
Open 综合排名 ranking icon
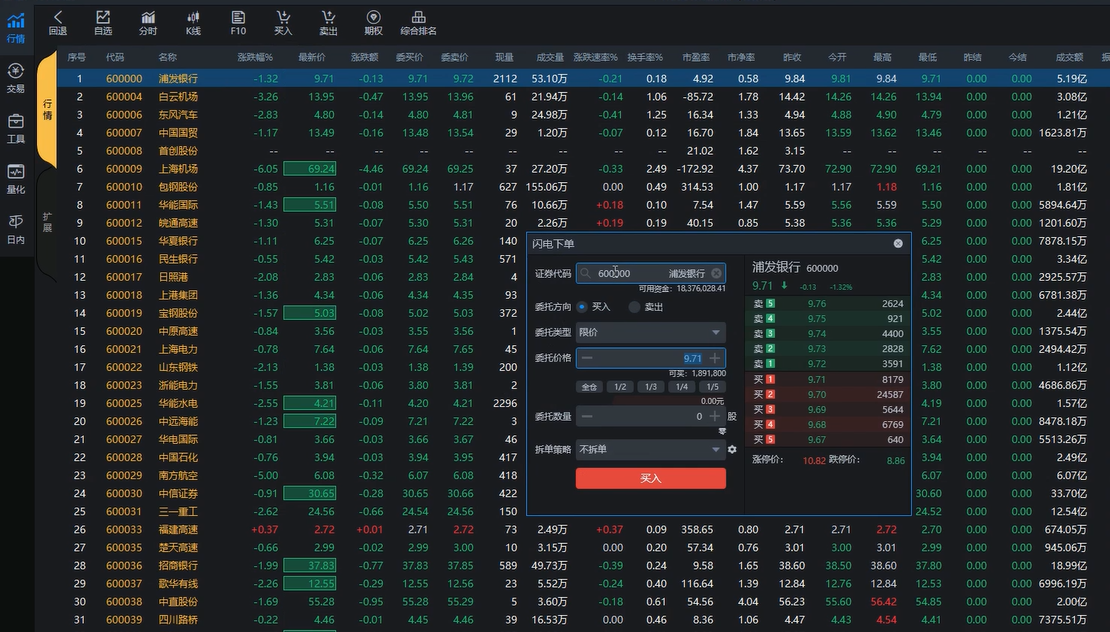tap(418, 17)
